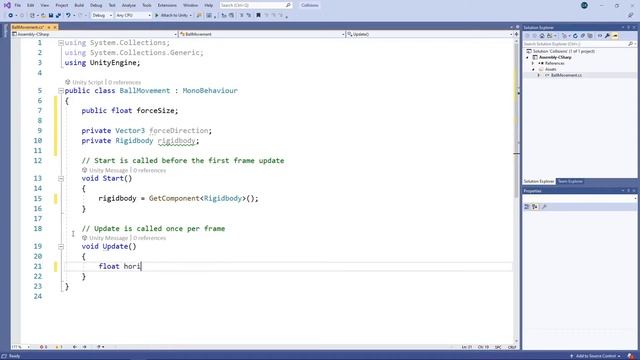Click the error count indicator in editor footer

(x=43, y=347)
